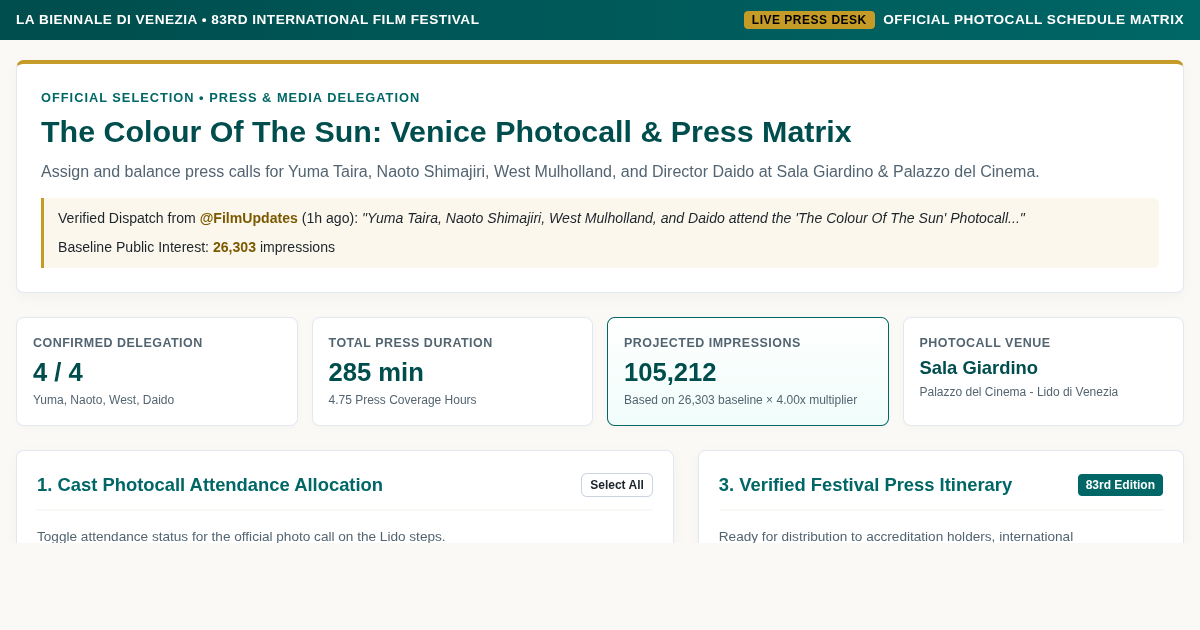Click the '285 min' duration value
Image resolution: width=1200 pixels, height=630 pixels.
pos(376,372)
